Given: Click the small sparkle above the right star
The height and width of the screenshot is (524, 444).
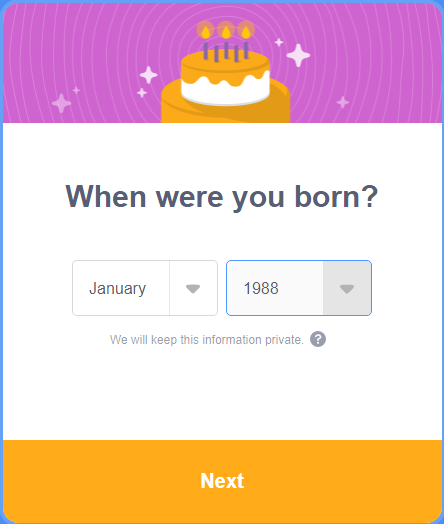Looking at the screenshot, I should click(279, 42).
